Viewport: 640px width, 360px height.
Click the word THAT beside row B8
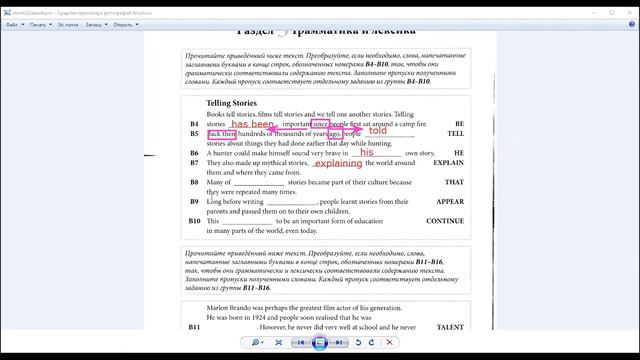click(454, 182)
